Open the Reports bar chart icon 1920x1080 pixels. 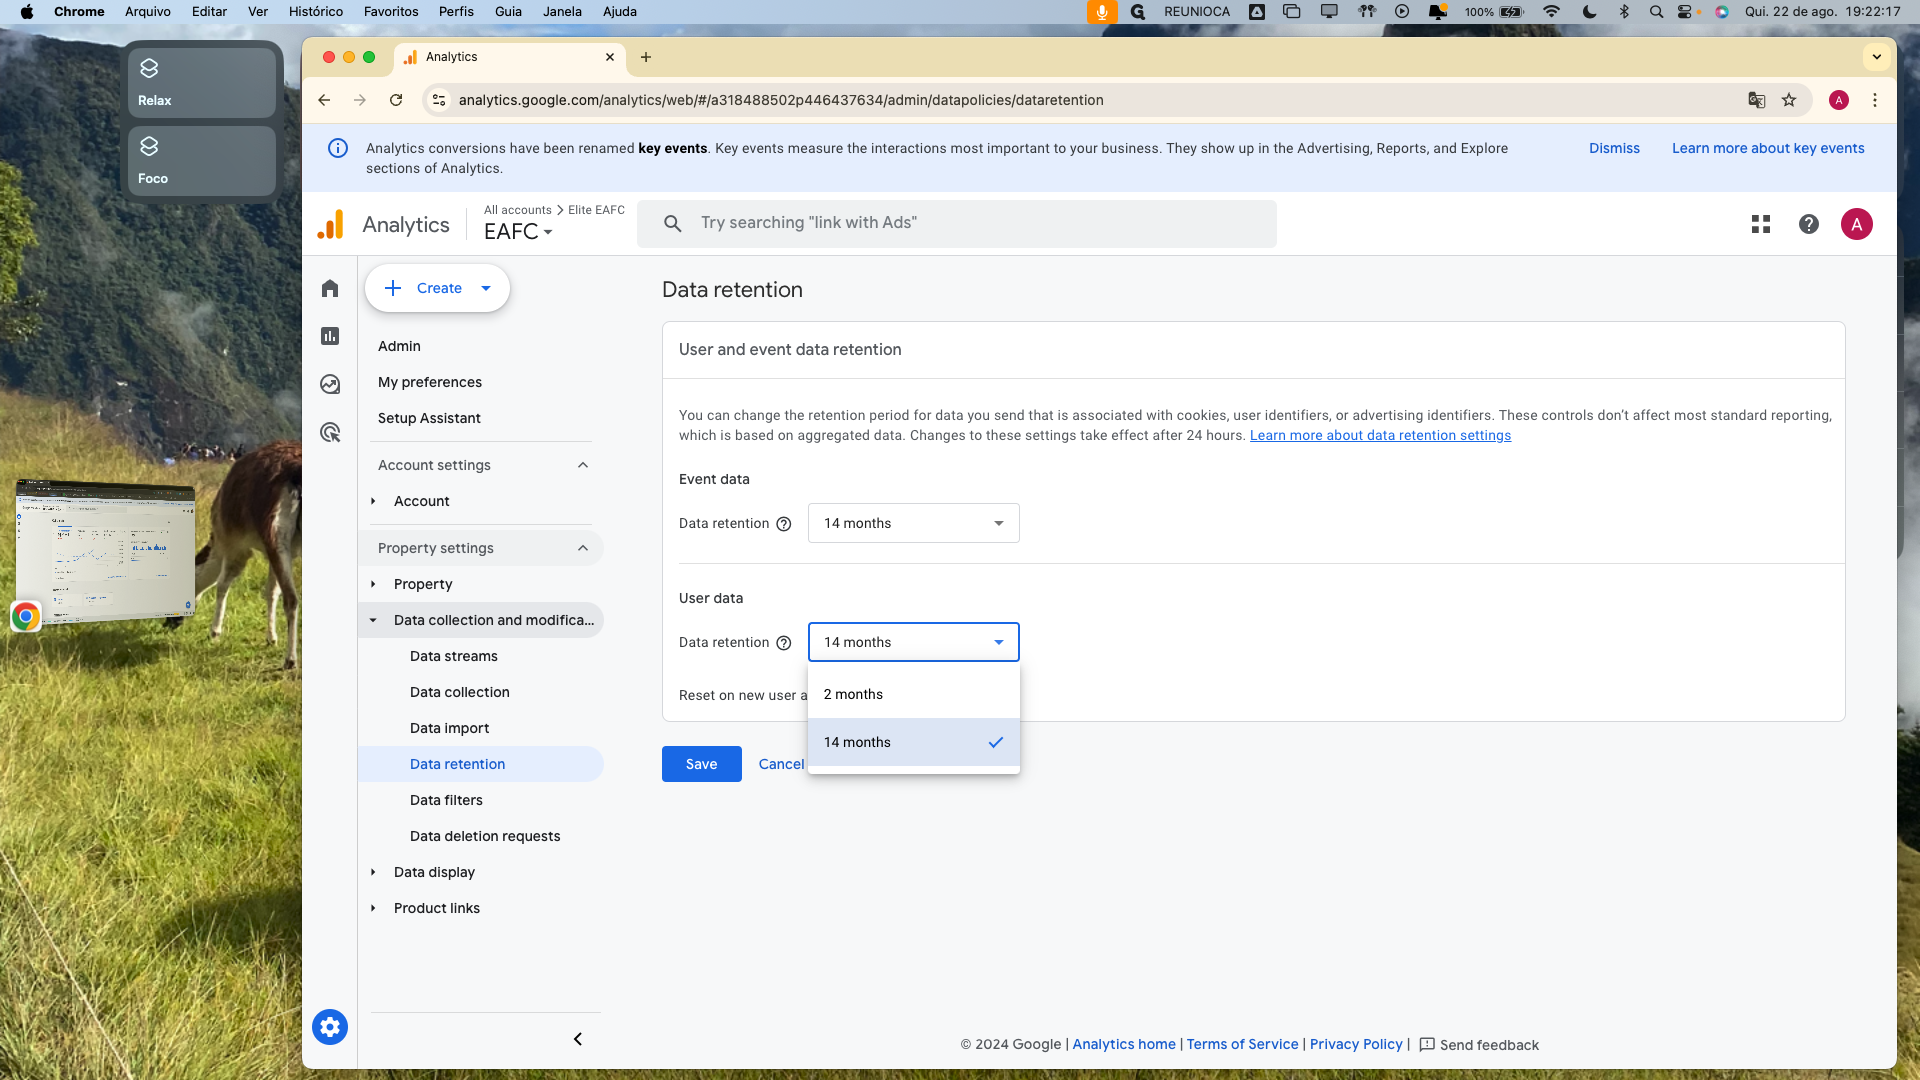point(330,337)
